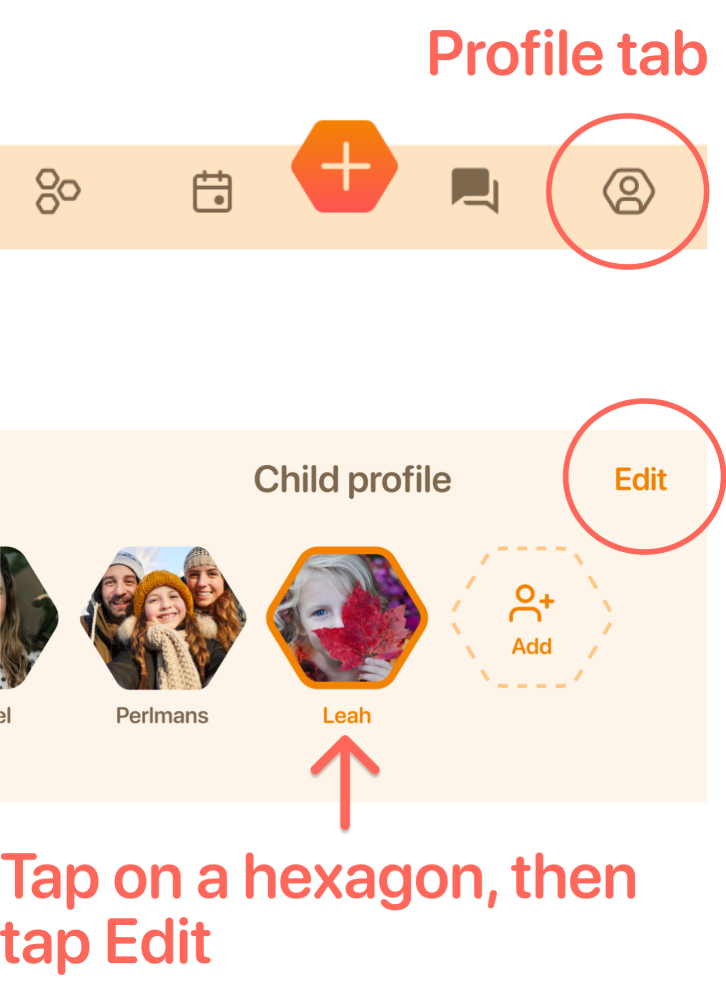Click the red upward arrow below Leah

tap(345, 783)
